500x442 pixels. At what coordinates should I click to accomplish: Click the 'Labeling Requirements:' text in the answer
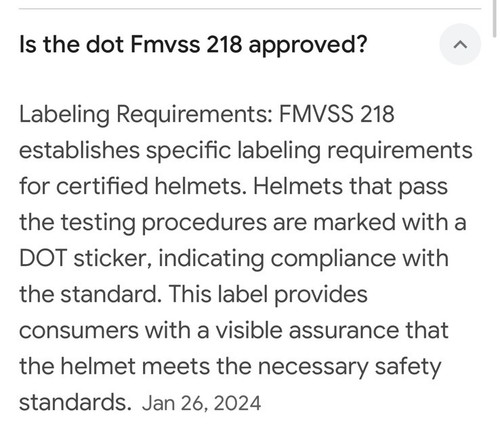pyautogui.click(x=145, y=114)
